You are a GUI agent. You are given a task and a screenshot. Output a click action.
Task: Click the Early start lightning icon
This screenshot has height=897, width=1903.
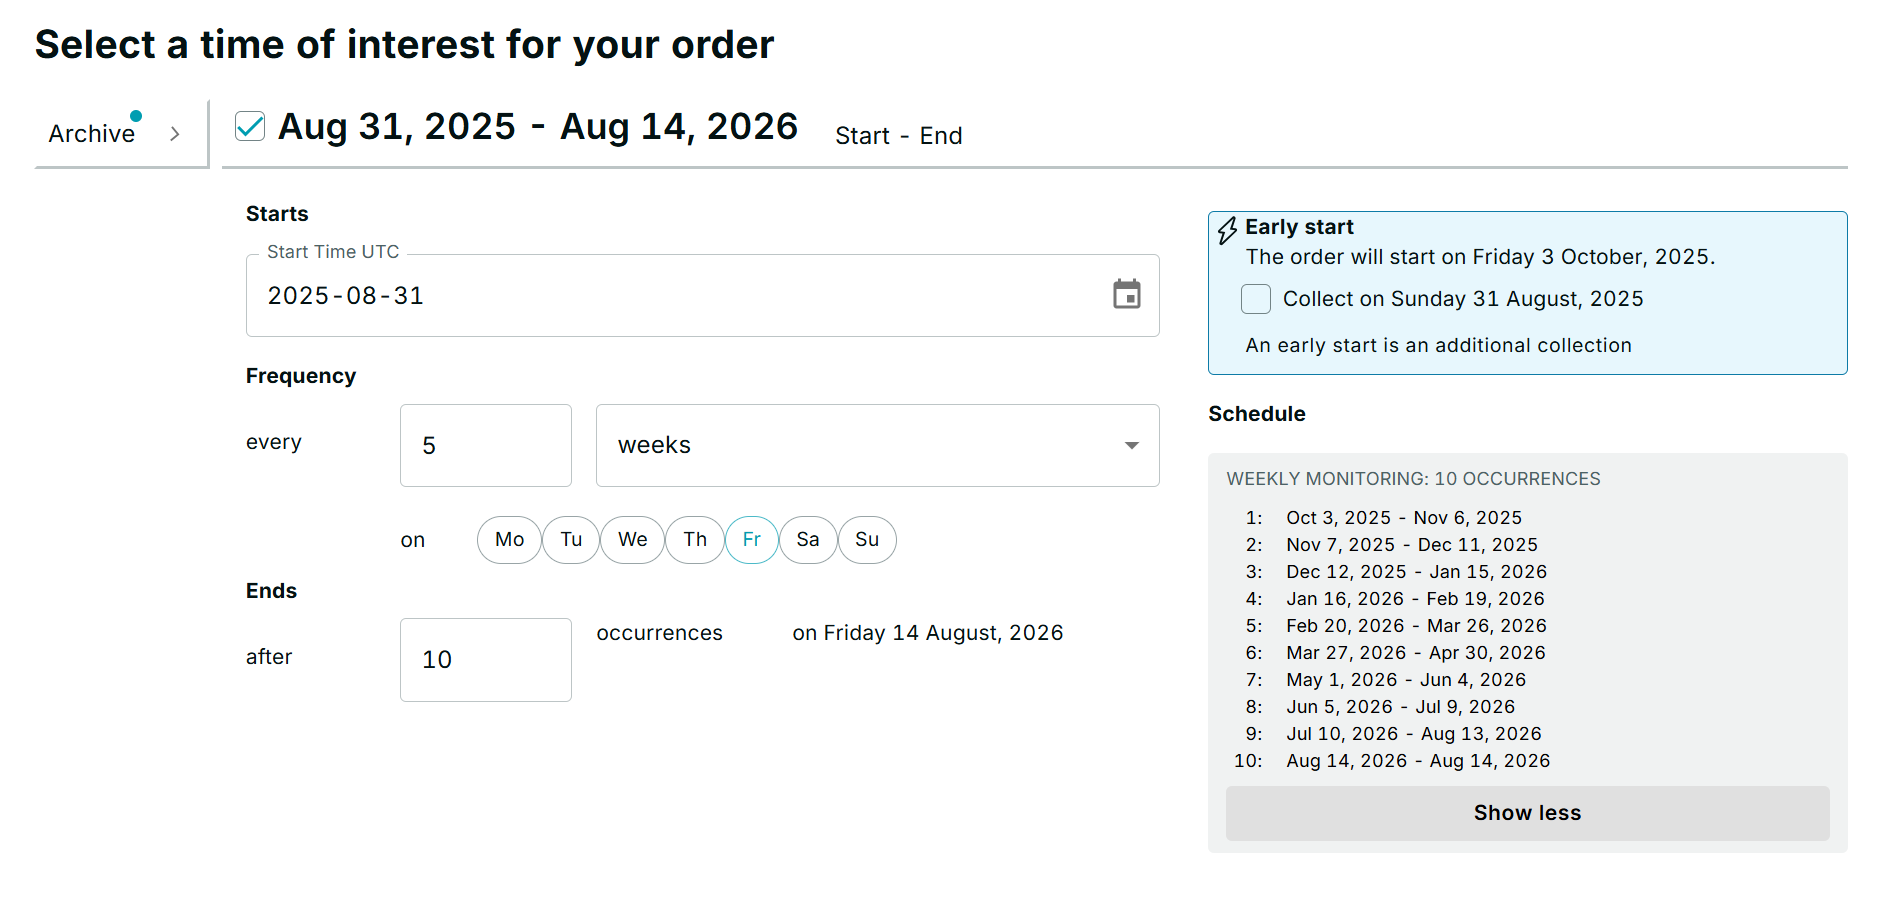coord(1227,231)
